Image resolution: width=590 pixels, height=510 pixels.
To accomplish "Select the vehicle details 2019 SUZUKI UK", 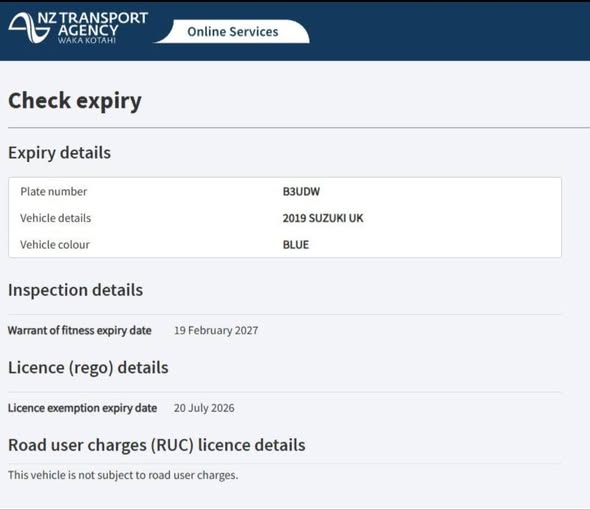I will tap(323, 218).
